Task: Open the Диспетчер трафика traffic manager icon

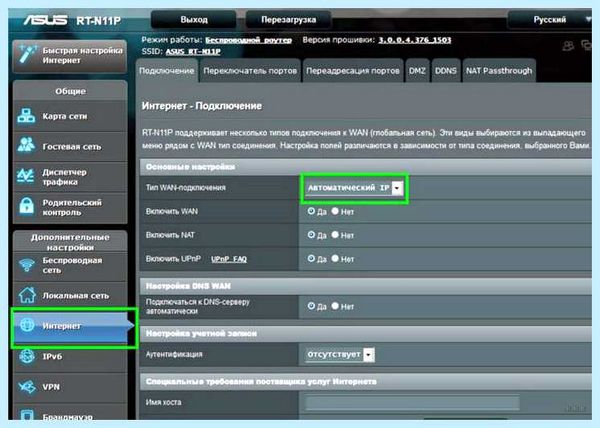Action: coord(26,176)
